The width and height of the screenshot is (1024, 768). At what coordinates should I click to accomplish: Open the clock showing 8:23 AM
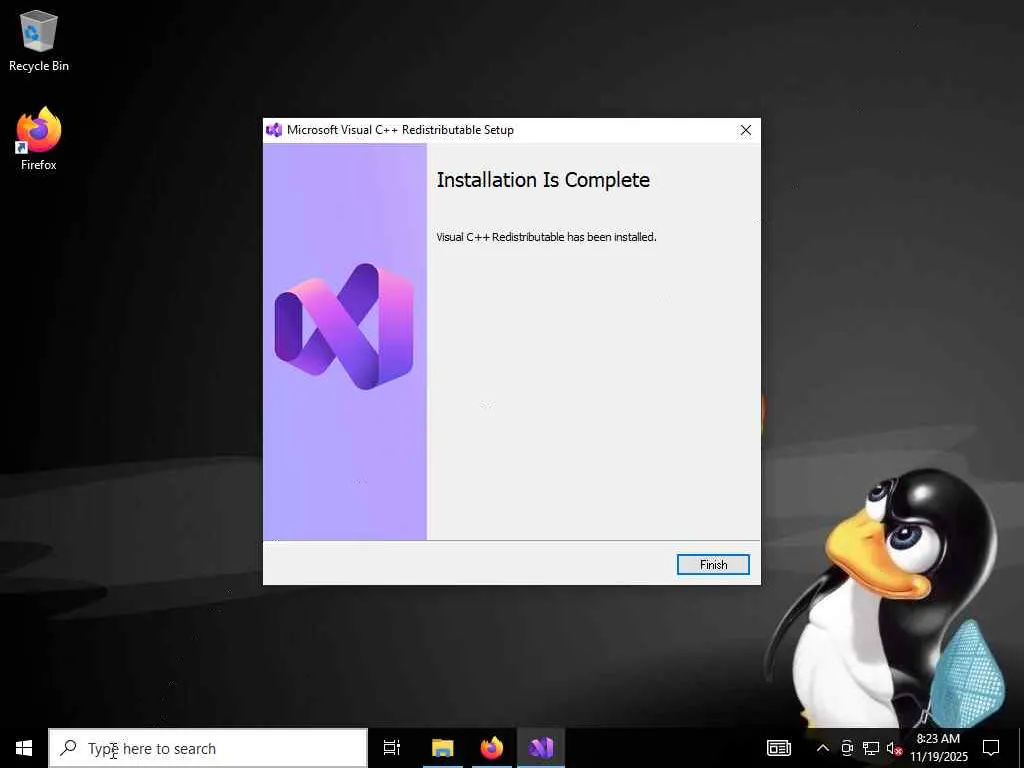pos(938,748)
